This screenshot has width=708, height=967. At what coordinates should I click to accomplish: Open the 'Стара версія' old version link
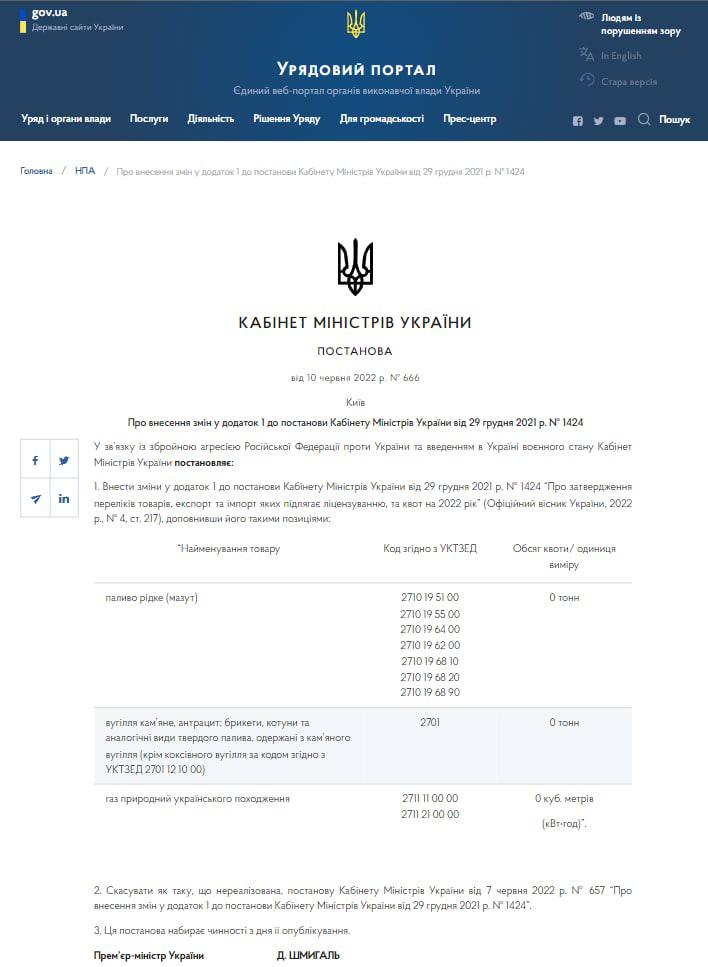click(628, 82)
